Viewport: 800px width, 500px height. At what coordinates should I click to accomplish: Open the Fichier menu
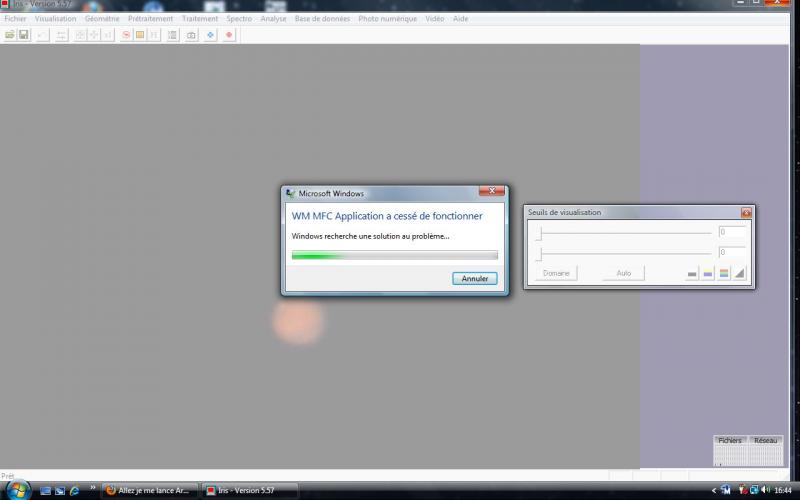point(15,18)
